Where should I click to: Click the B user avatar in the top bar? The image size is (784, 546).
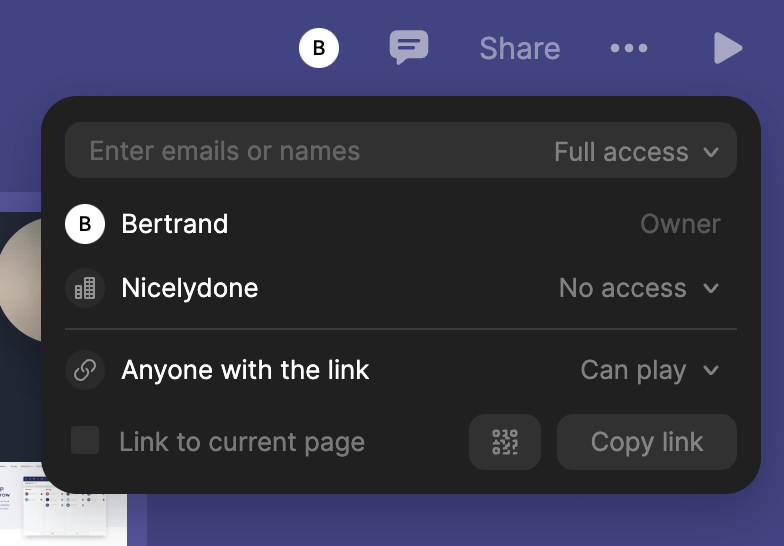tap(318, 48)
